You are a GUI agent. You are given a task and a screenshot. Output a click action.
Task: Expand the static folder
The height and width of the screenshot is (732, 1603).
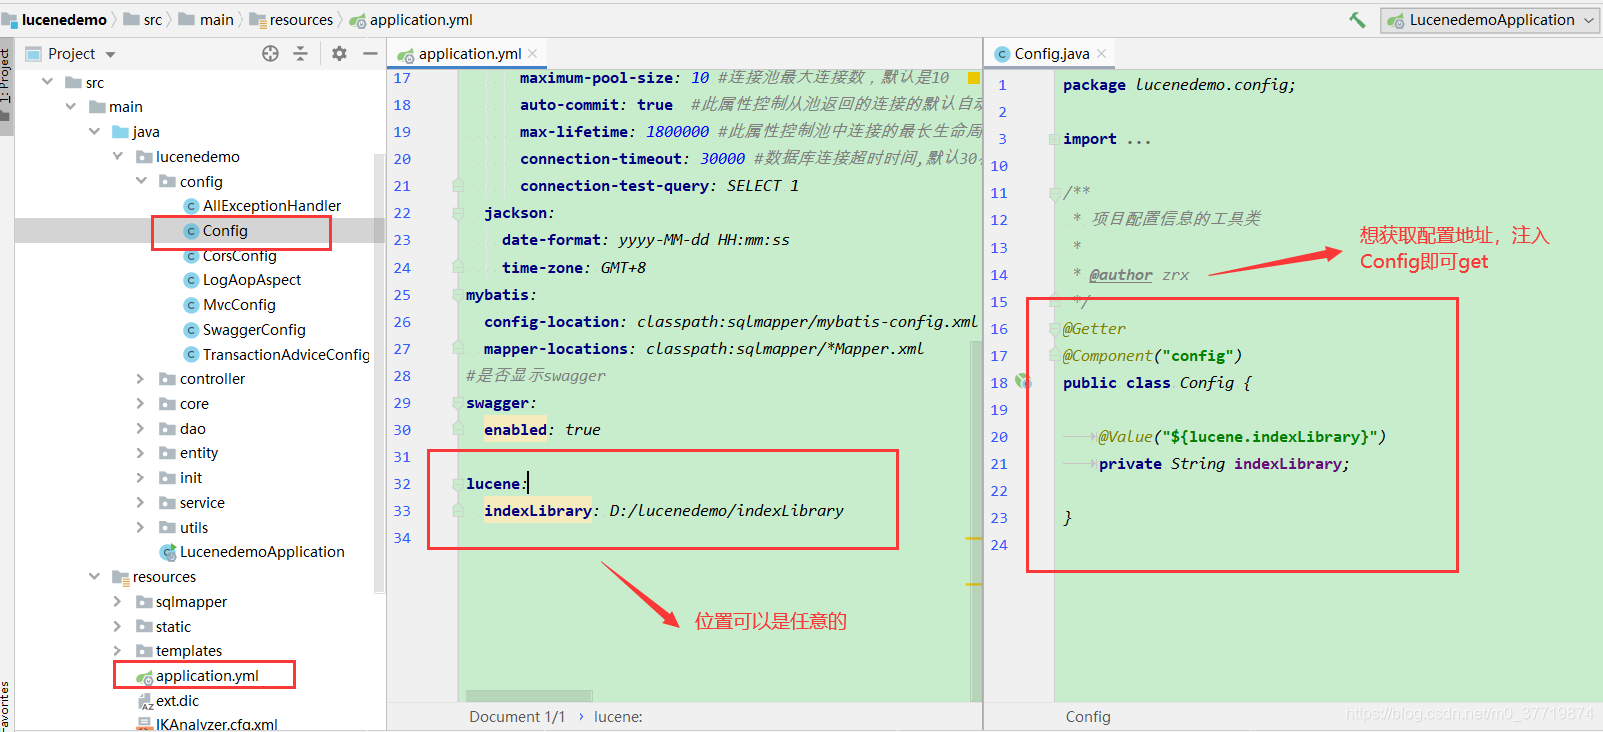(118, 626)
